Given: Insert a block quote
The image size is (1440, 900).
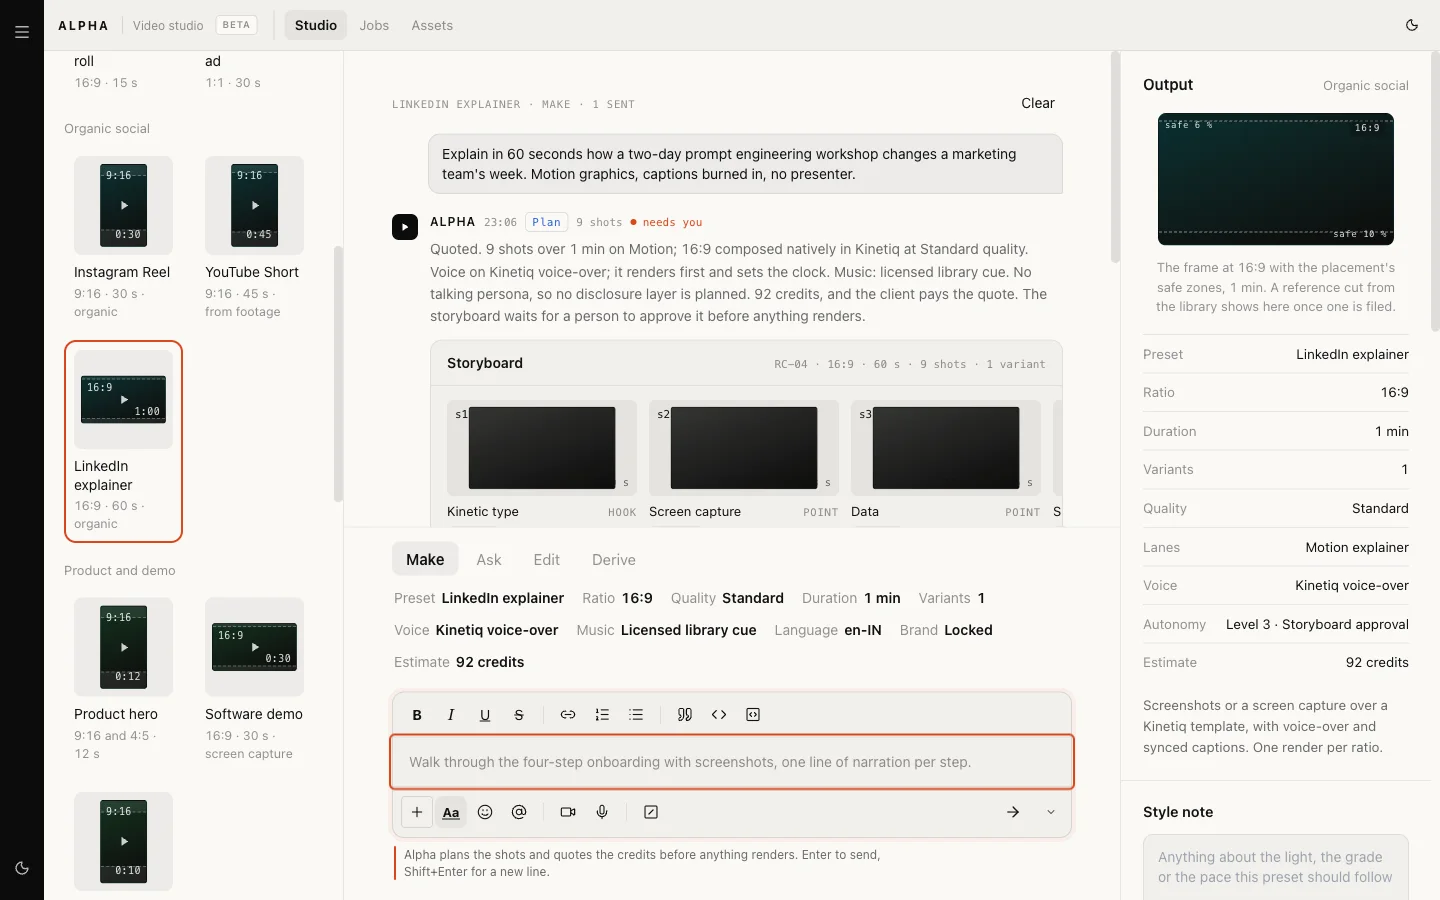Looking at the screenshot, I should click(x=685, y=715).
